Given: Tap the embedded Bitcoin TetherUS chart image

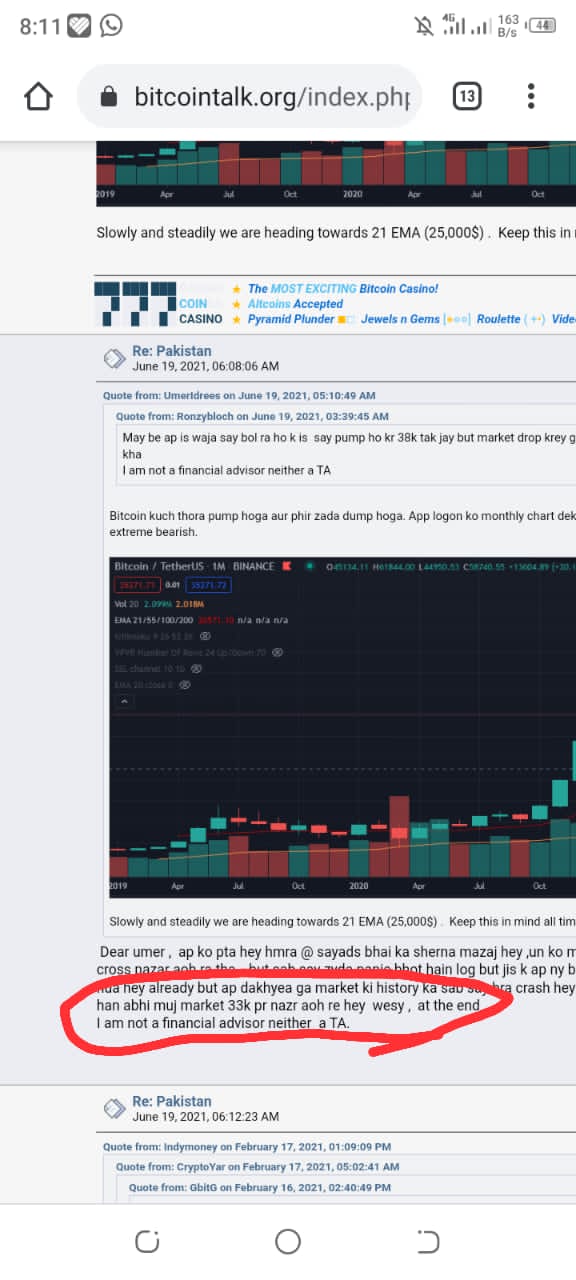Looking at the screenshot, I should coord(343,727).
